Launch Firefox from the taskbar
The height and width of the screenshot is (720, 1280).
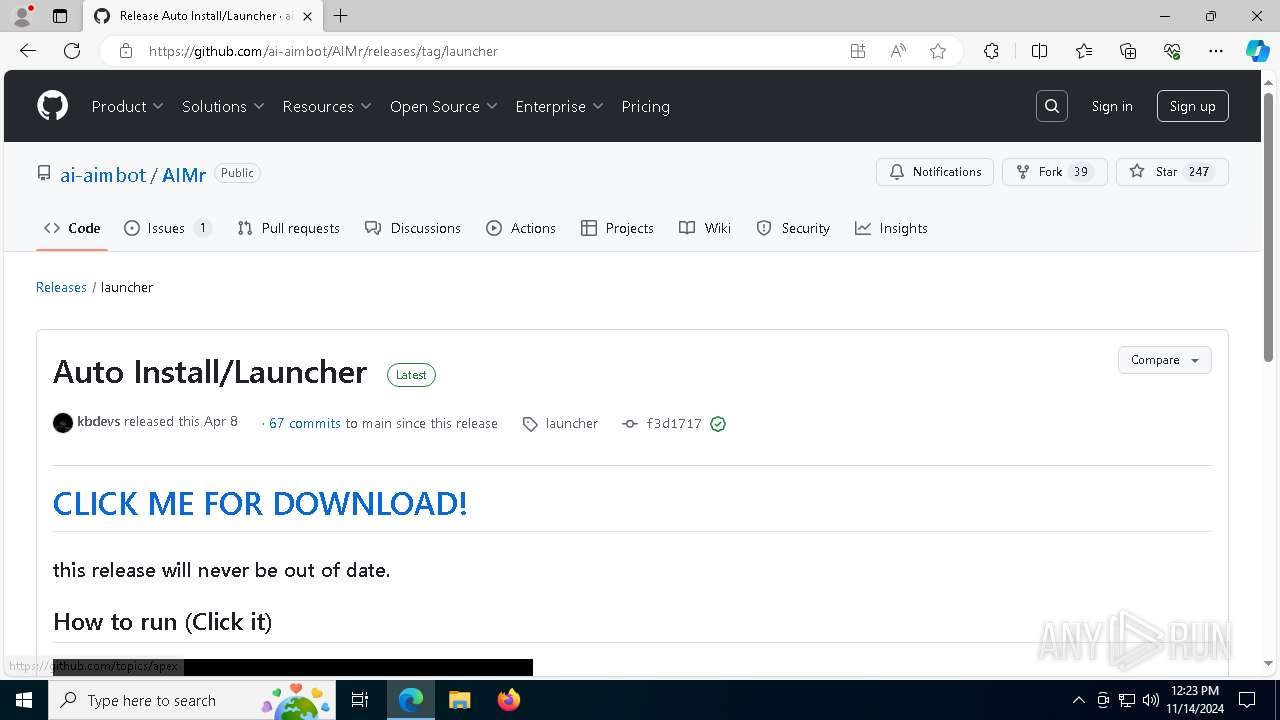[509, 700]
